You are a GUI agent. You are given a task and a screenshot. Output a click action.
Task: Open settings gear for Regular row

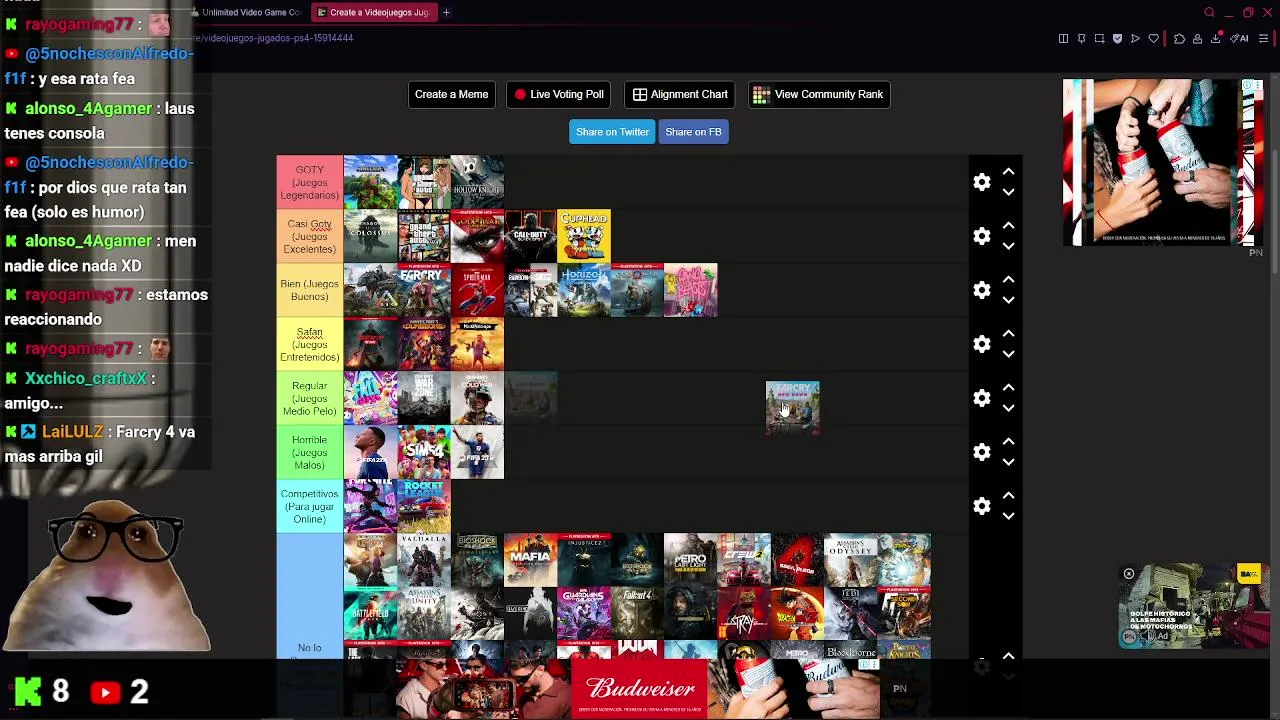click(x=982, y=398)
